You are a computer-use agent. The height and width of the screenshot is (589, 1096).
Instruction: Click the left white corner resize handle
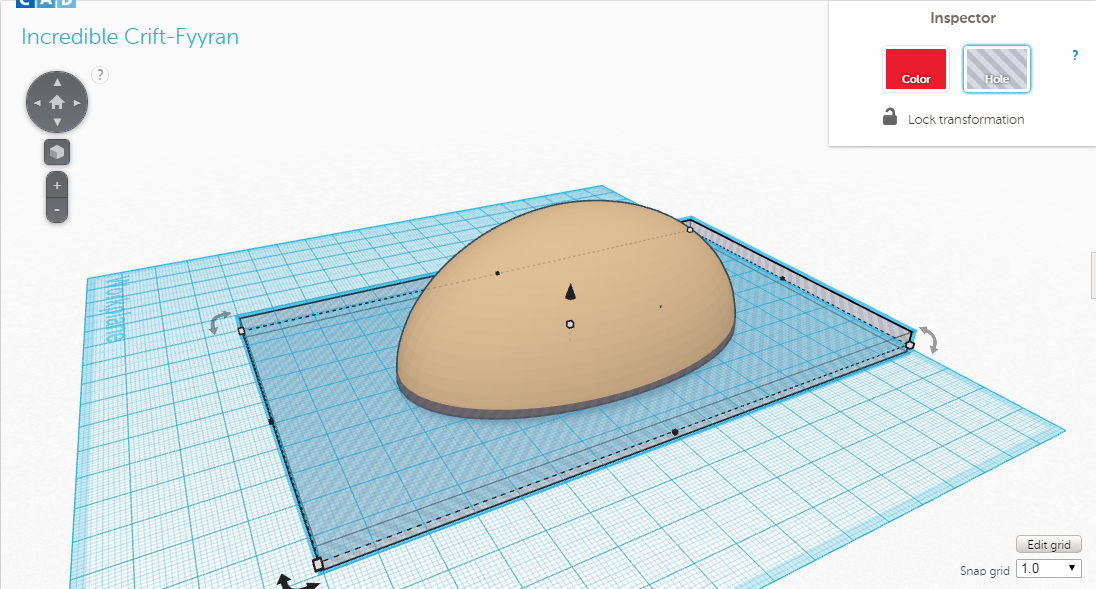pos(242,331)
